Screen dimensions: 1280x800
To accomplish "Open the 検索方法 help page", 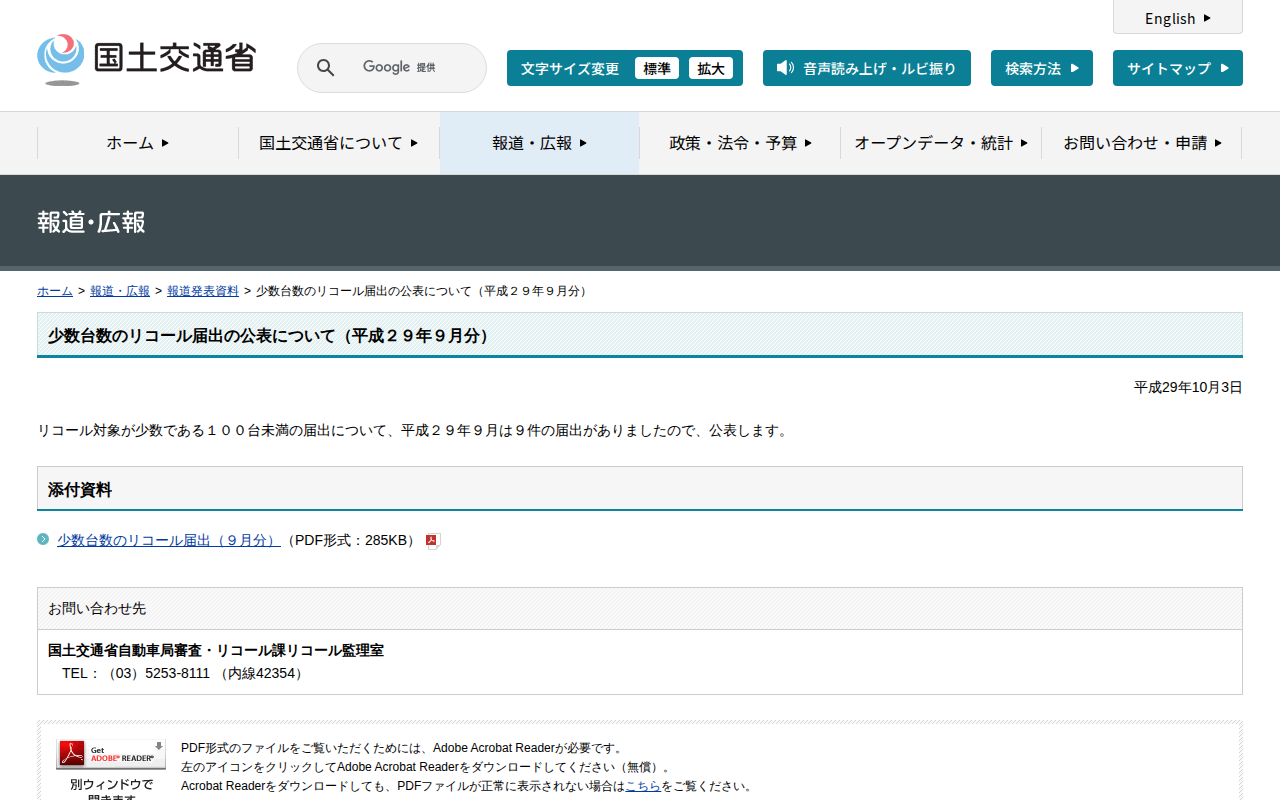I will 1041,68.
